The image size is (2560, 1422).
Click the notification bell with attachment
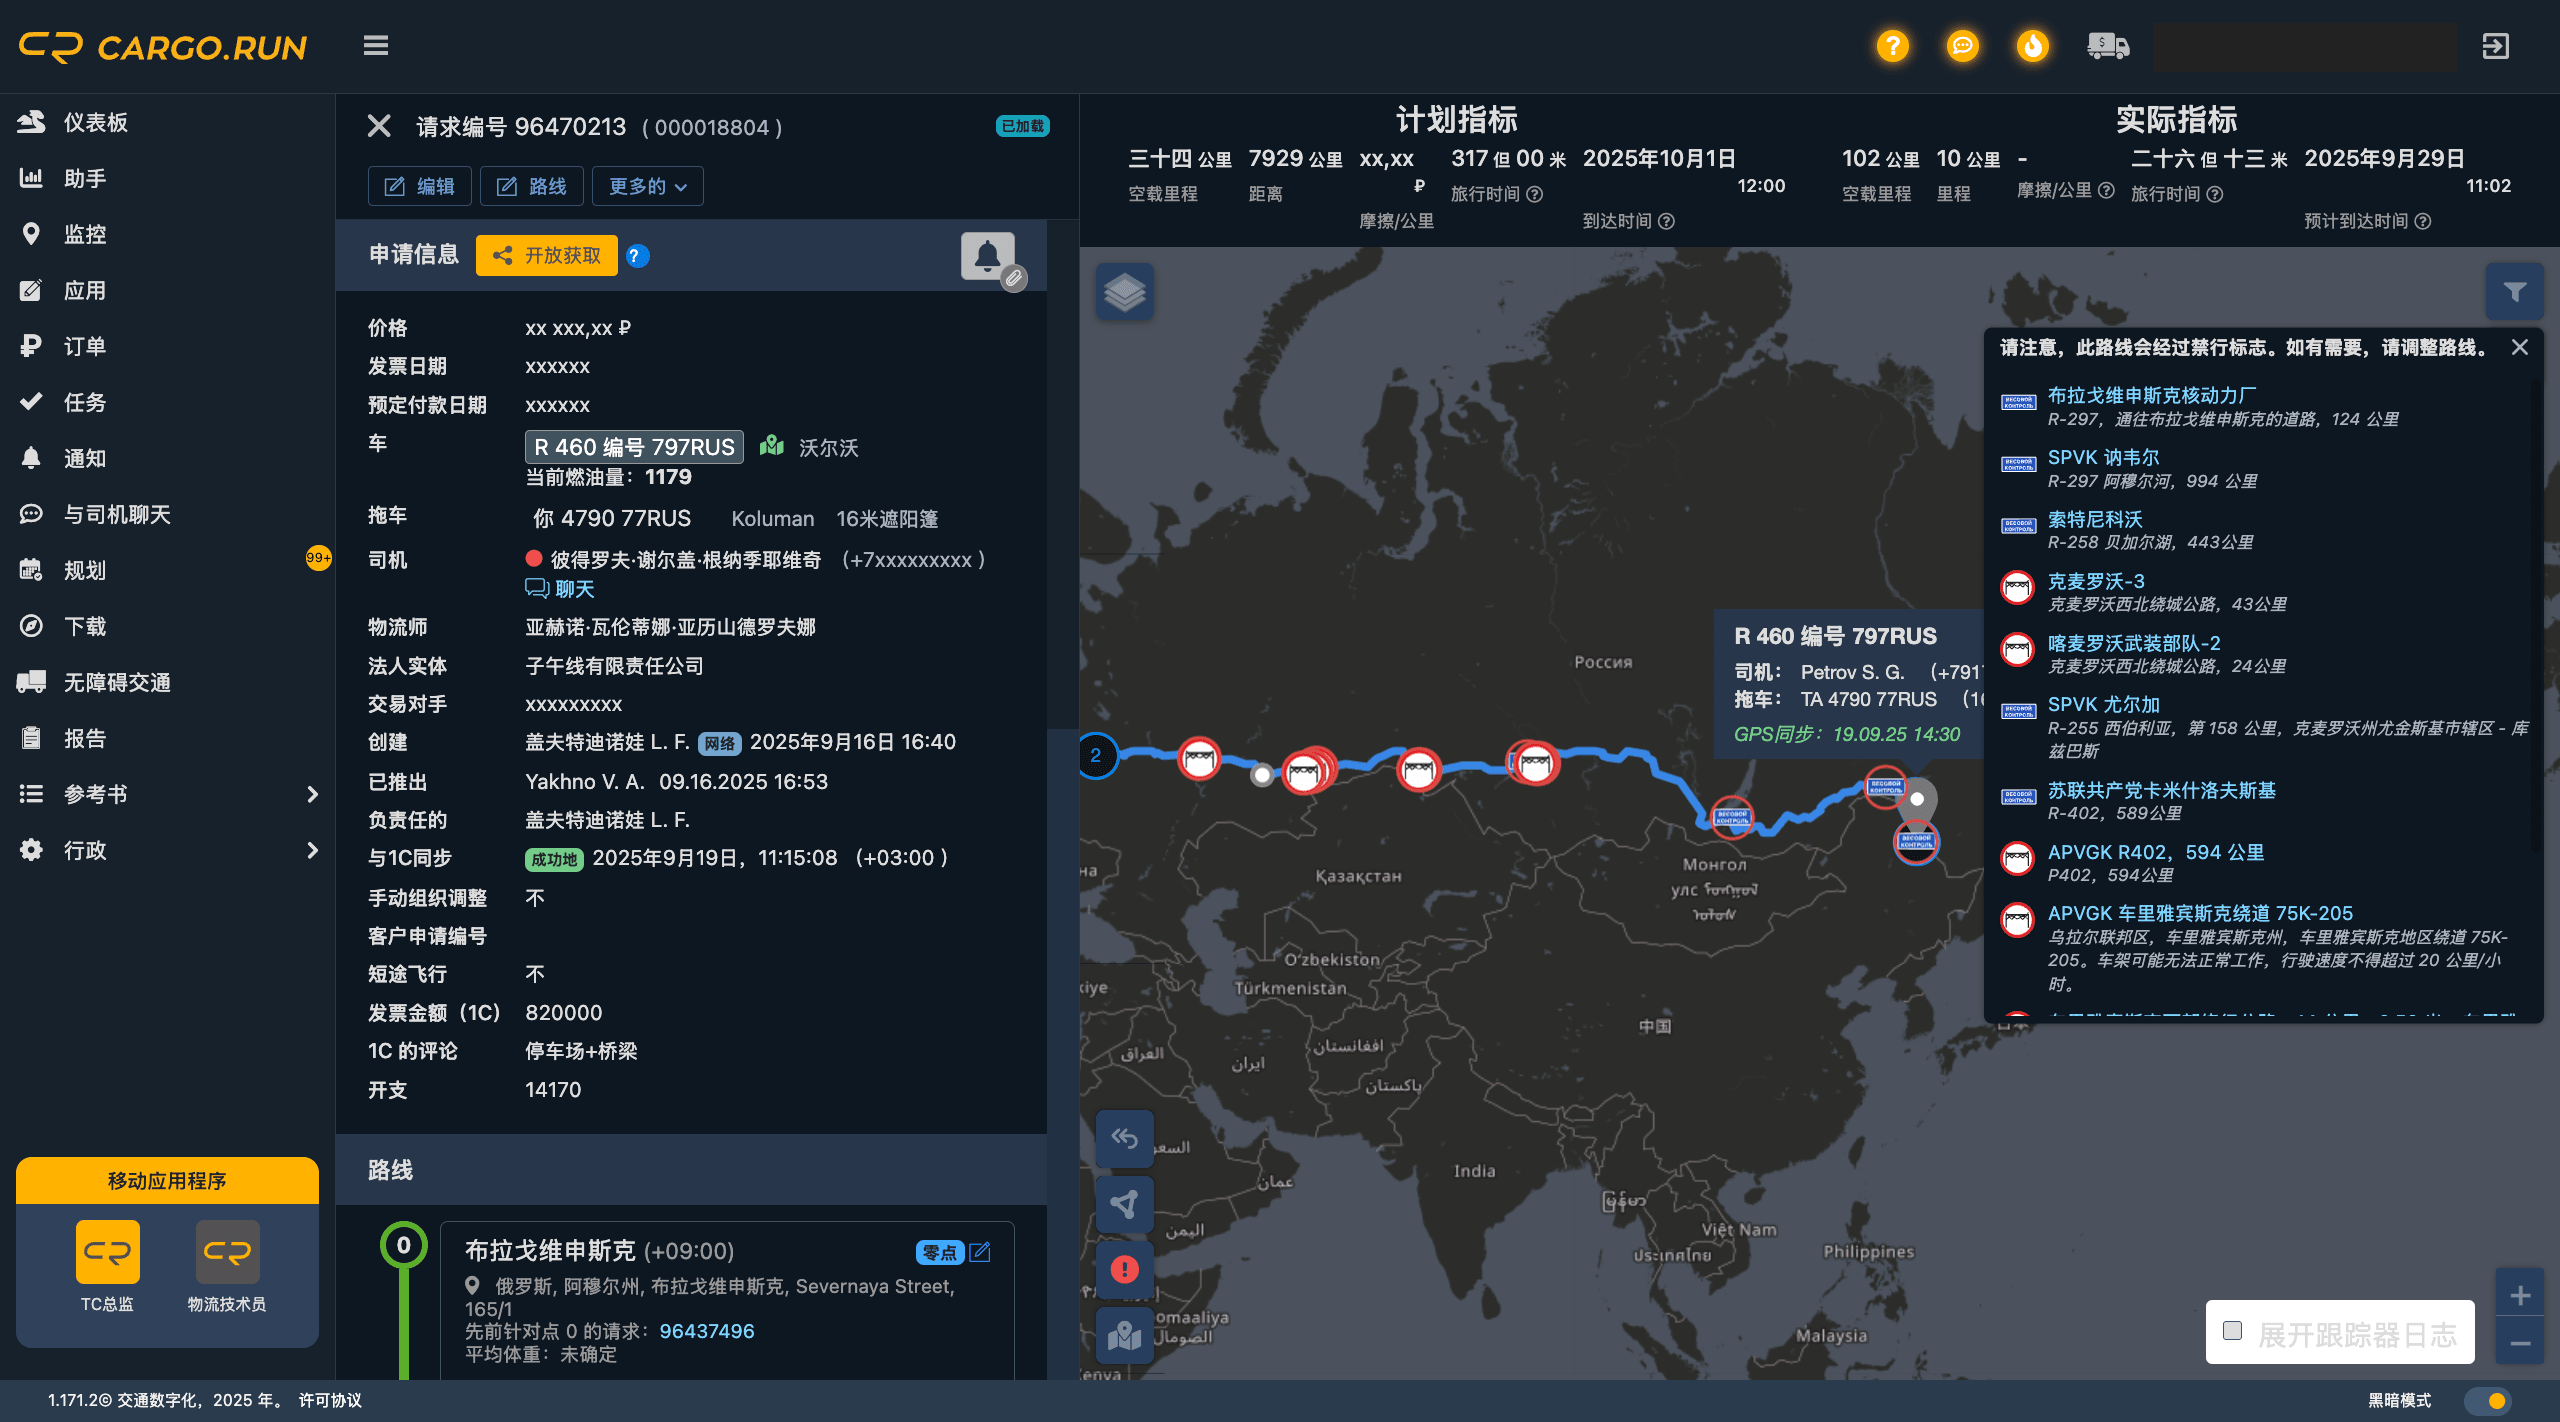(x=988, y=257)
